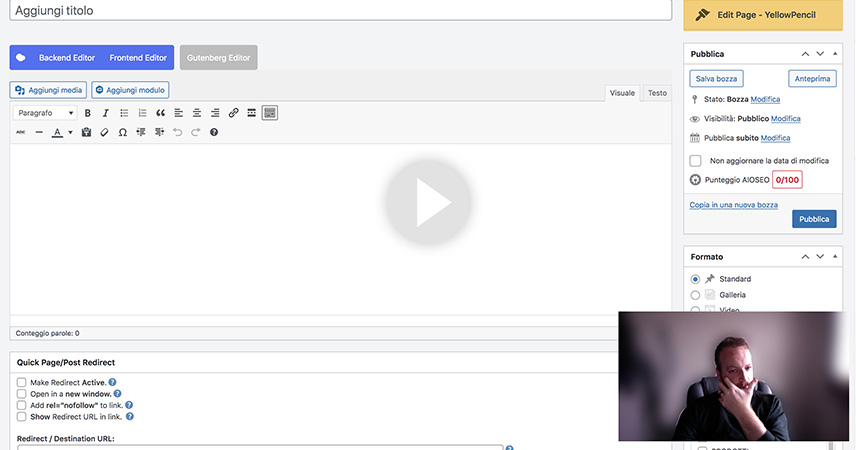Click the insert link icon
Image resolution: width=856 pixels, height=450 pixels.
(233, 113)
